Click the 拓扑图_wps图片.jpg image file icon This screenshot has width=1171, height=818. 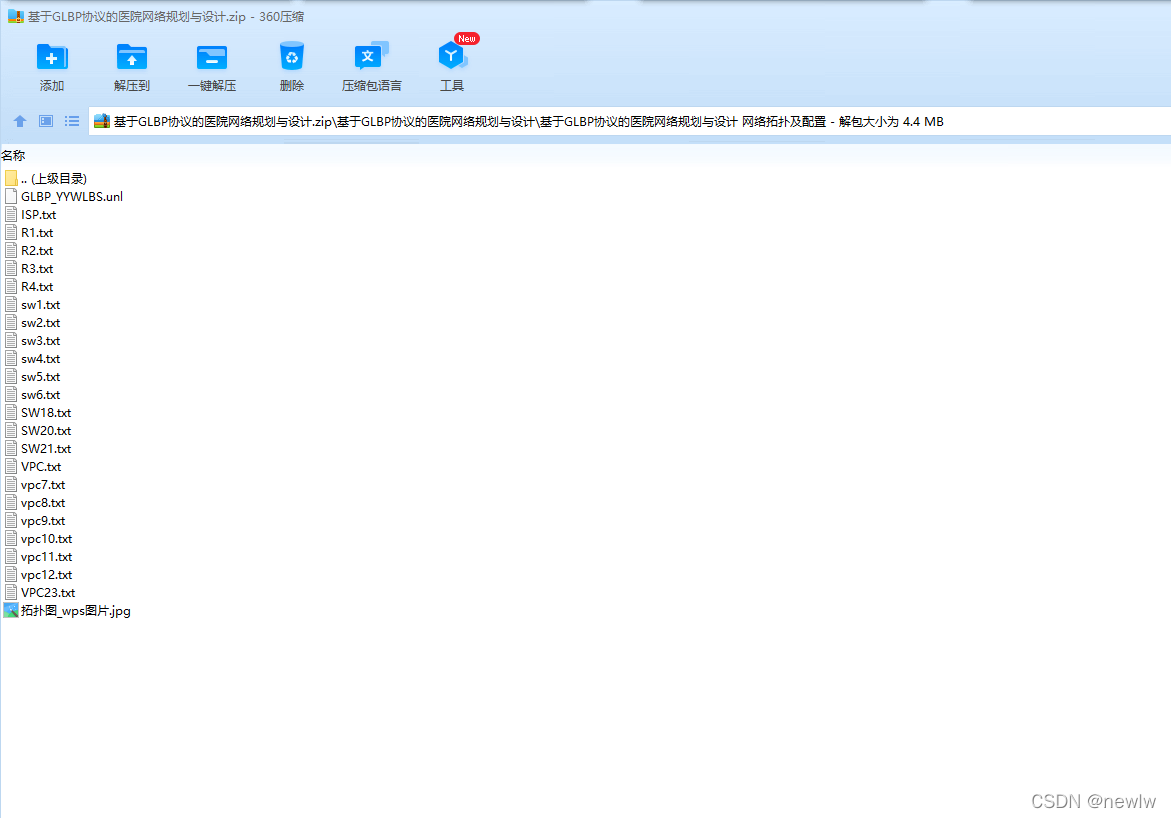10,610
